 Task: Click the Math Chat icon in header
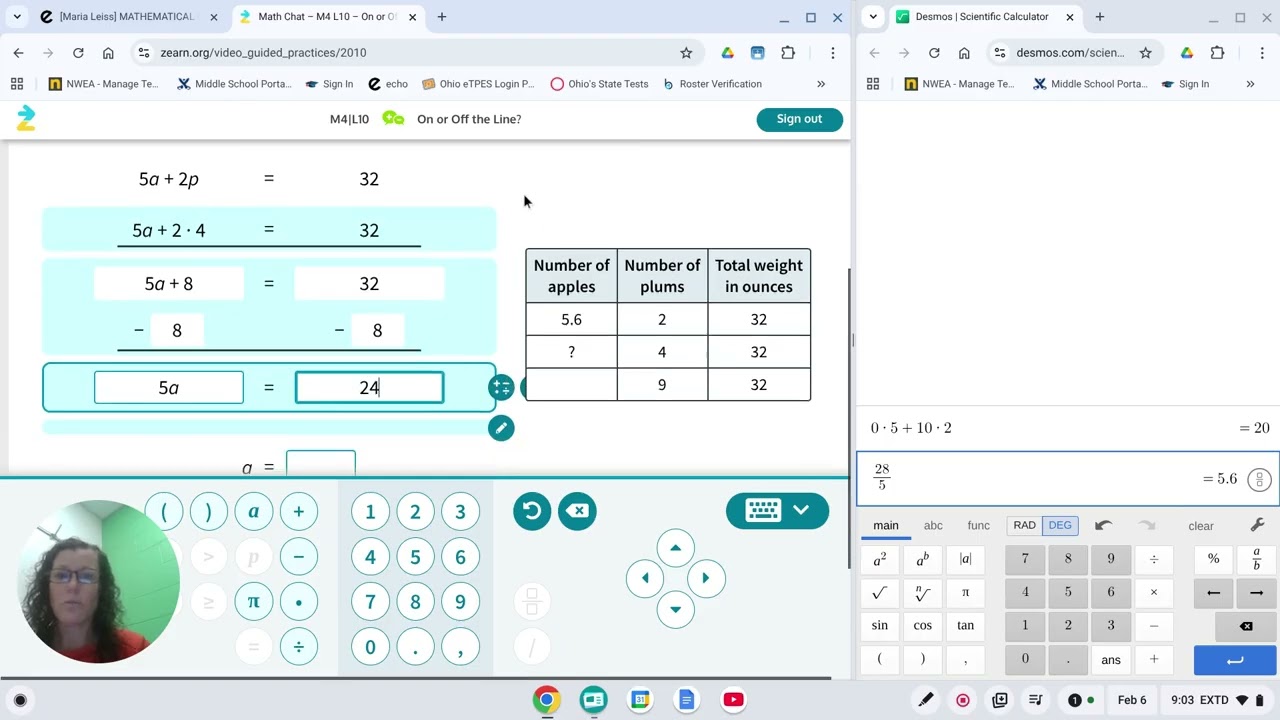(x=393, y=119)
